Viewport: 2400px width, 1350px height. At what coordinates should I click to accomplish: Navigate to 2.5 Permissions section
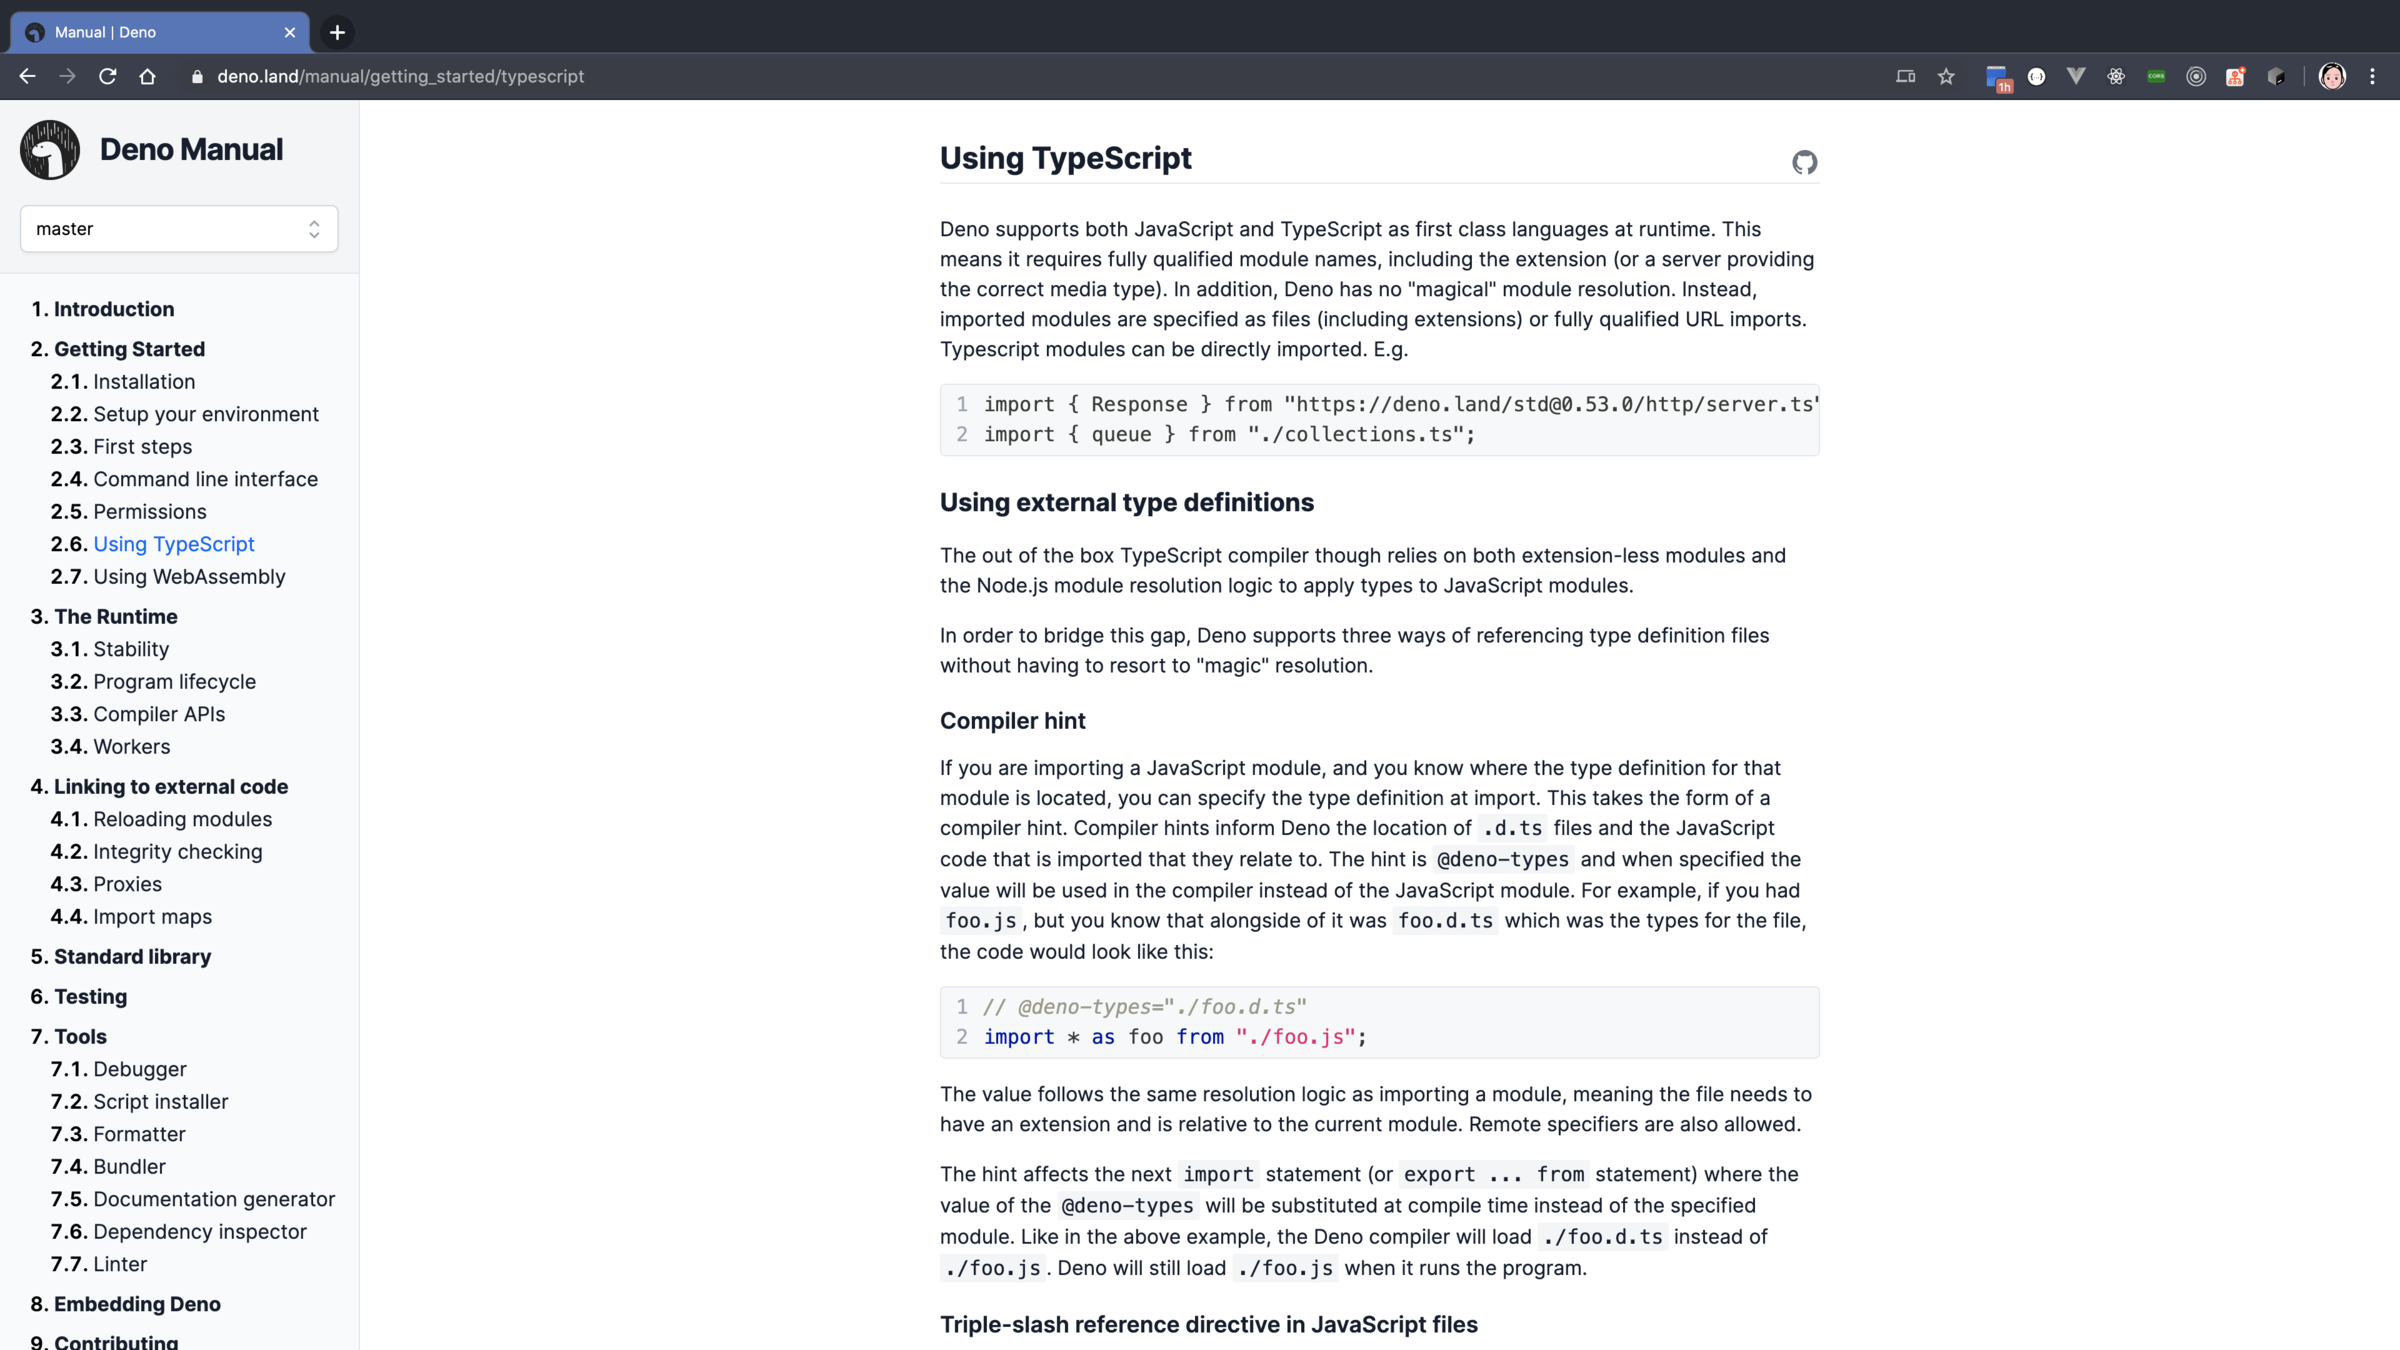point(149,512)
